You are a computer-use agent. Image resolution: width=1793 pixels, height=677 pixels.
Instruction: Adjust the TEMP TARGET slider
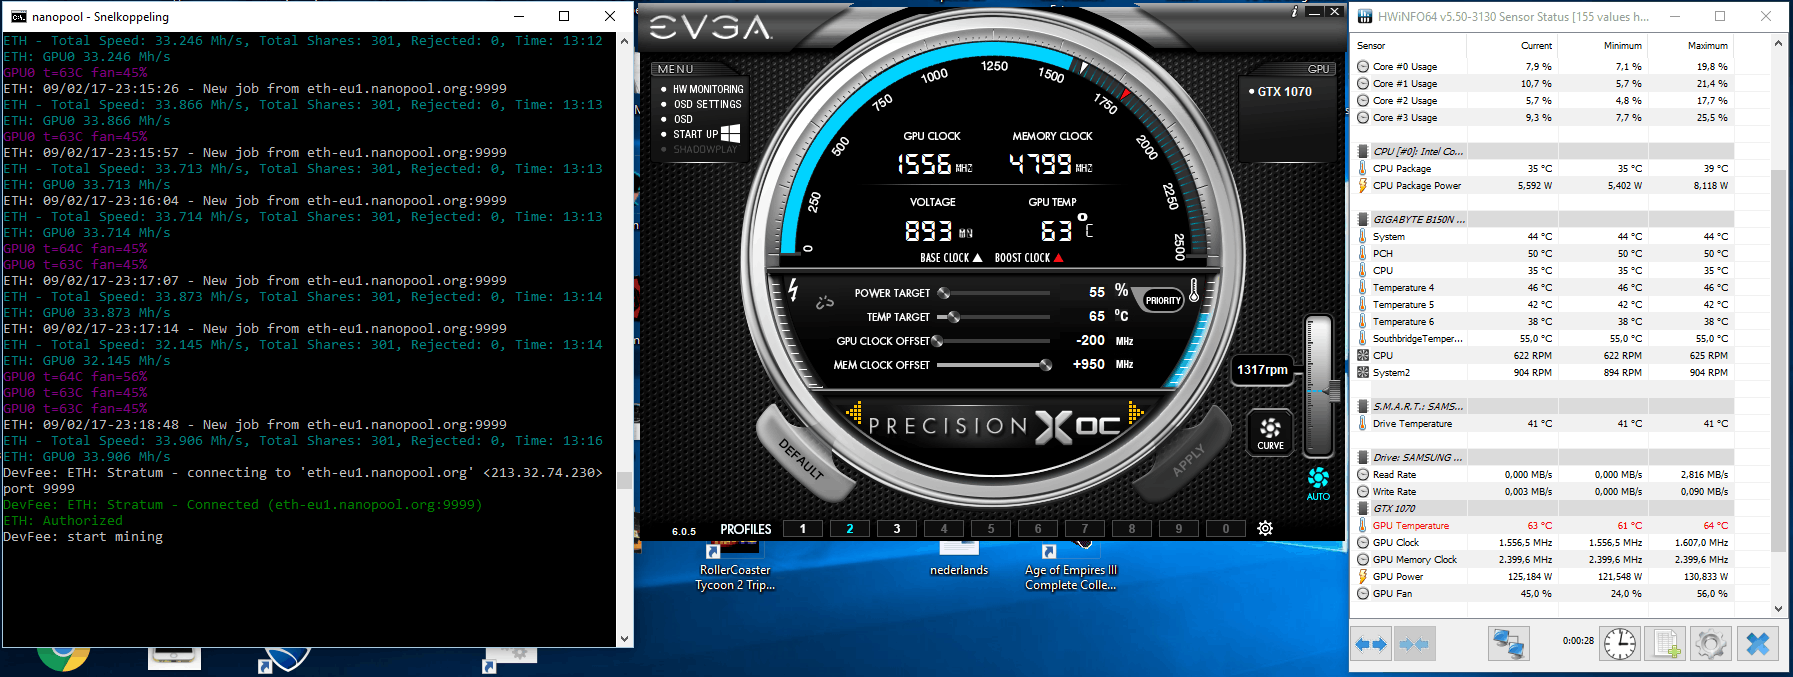point(993,317)
